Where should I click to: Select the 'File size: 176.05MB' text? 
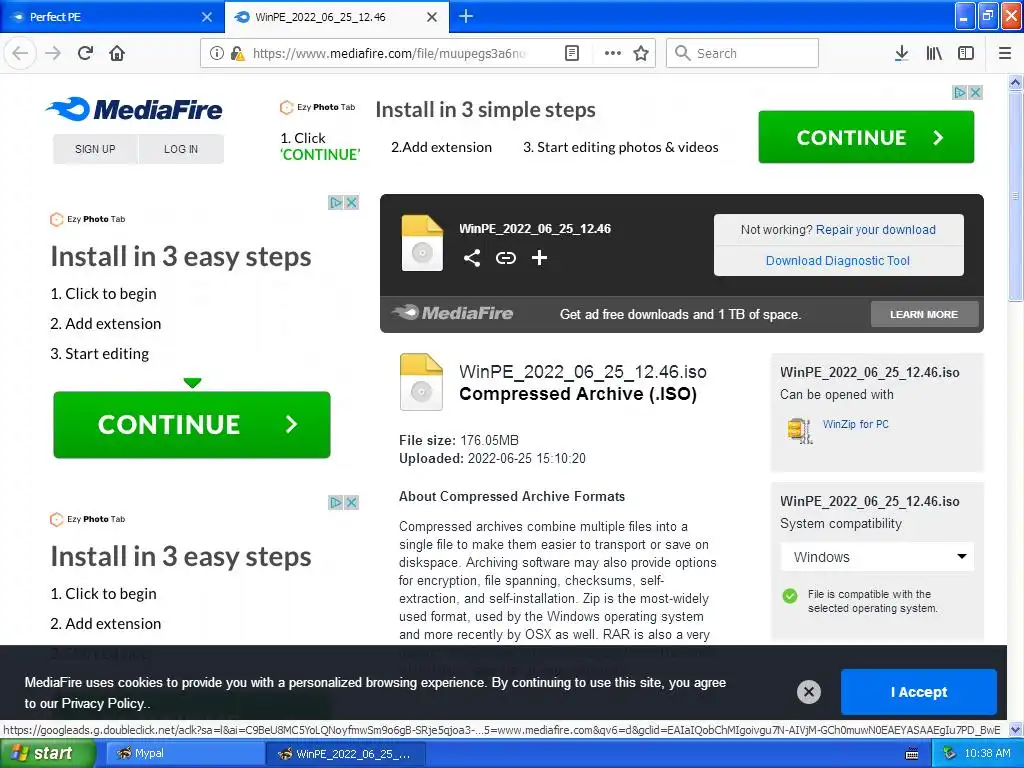point(459,440)
